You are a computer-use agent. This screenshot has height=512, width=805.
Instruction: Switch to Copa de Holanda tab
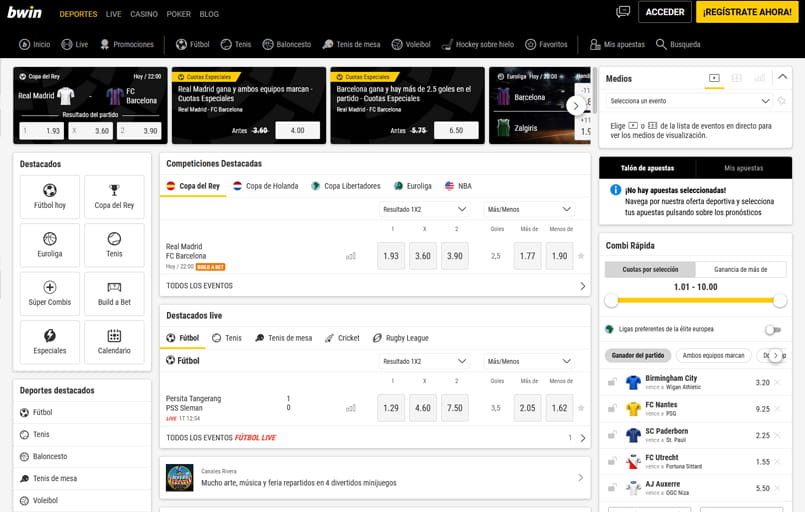coord(265,186)
